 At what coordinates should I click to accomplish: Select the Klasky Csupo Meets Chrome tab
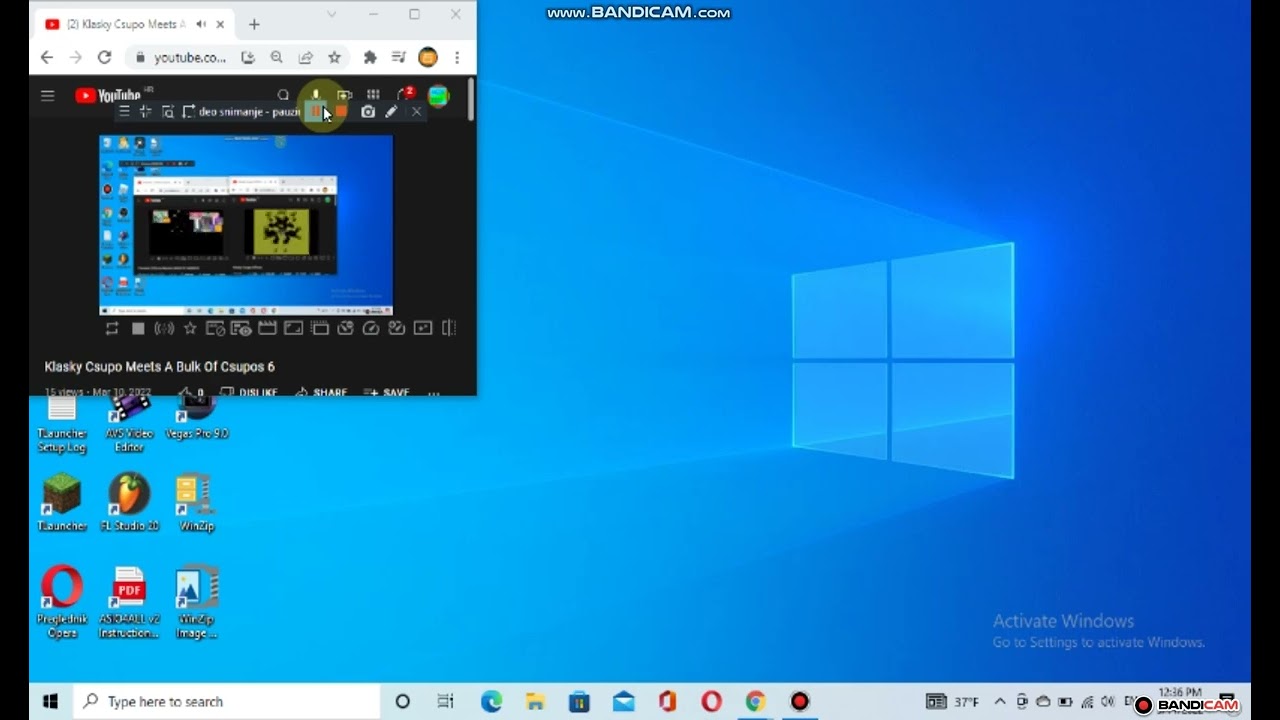[134, 24]
